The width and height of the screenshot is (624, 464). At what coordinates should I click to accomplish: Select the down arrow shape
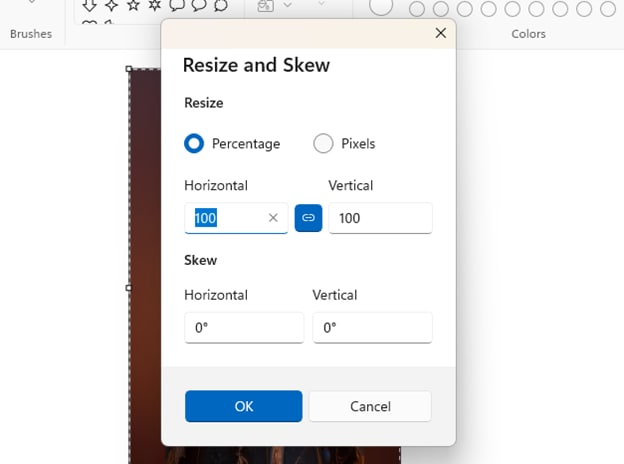pos(89,5)
